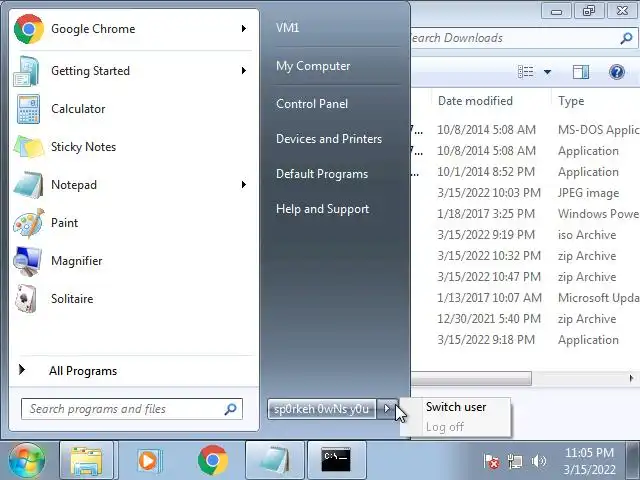
Task: Select the JPEG image file row
Action: tap(525, 193)
